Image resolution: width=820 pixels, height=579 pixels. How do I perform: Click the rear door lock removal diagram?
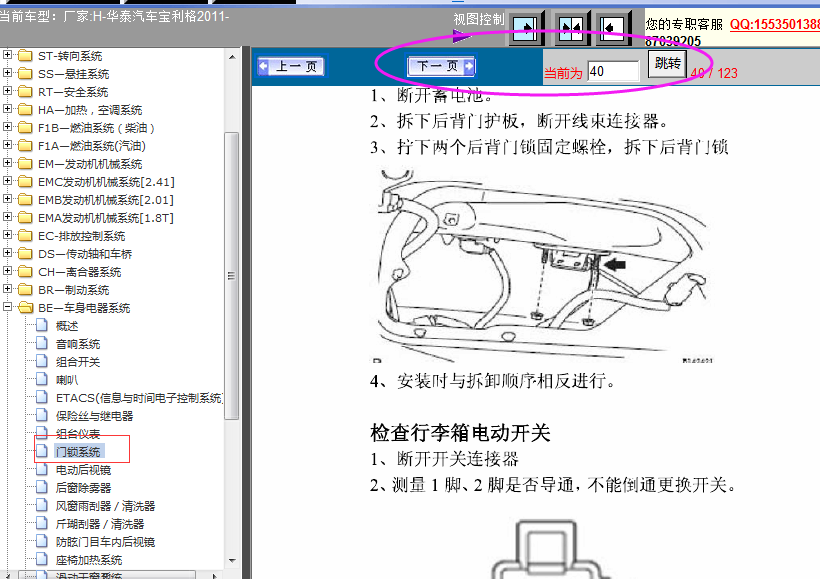pyautogui.click(x=541, y=265)
